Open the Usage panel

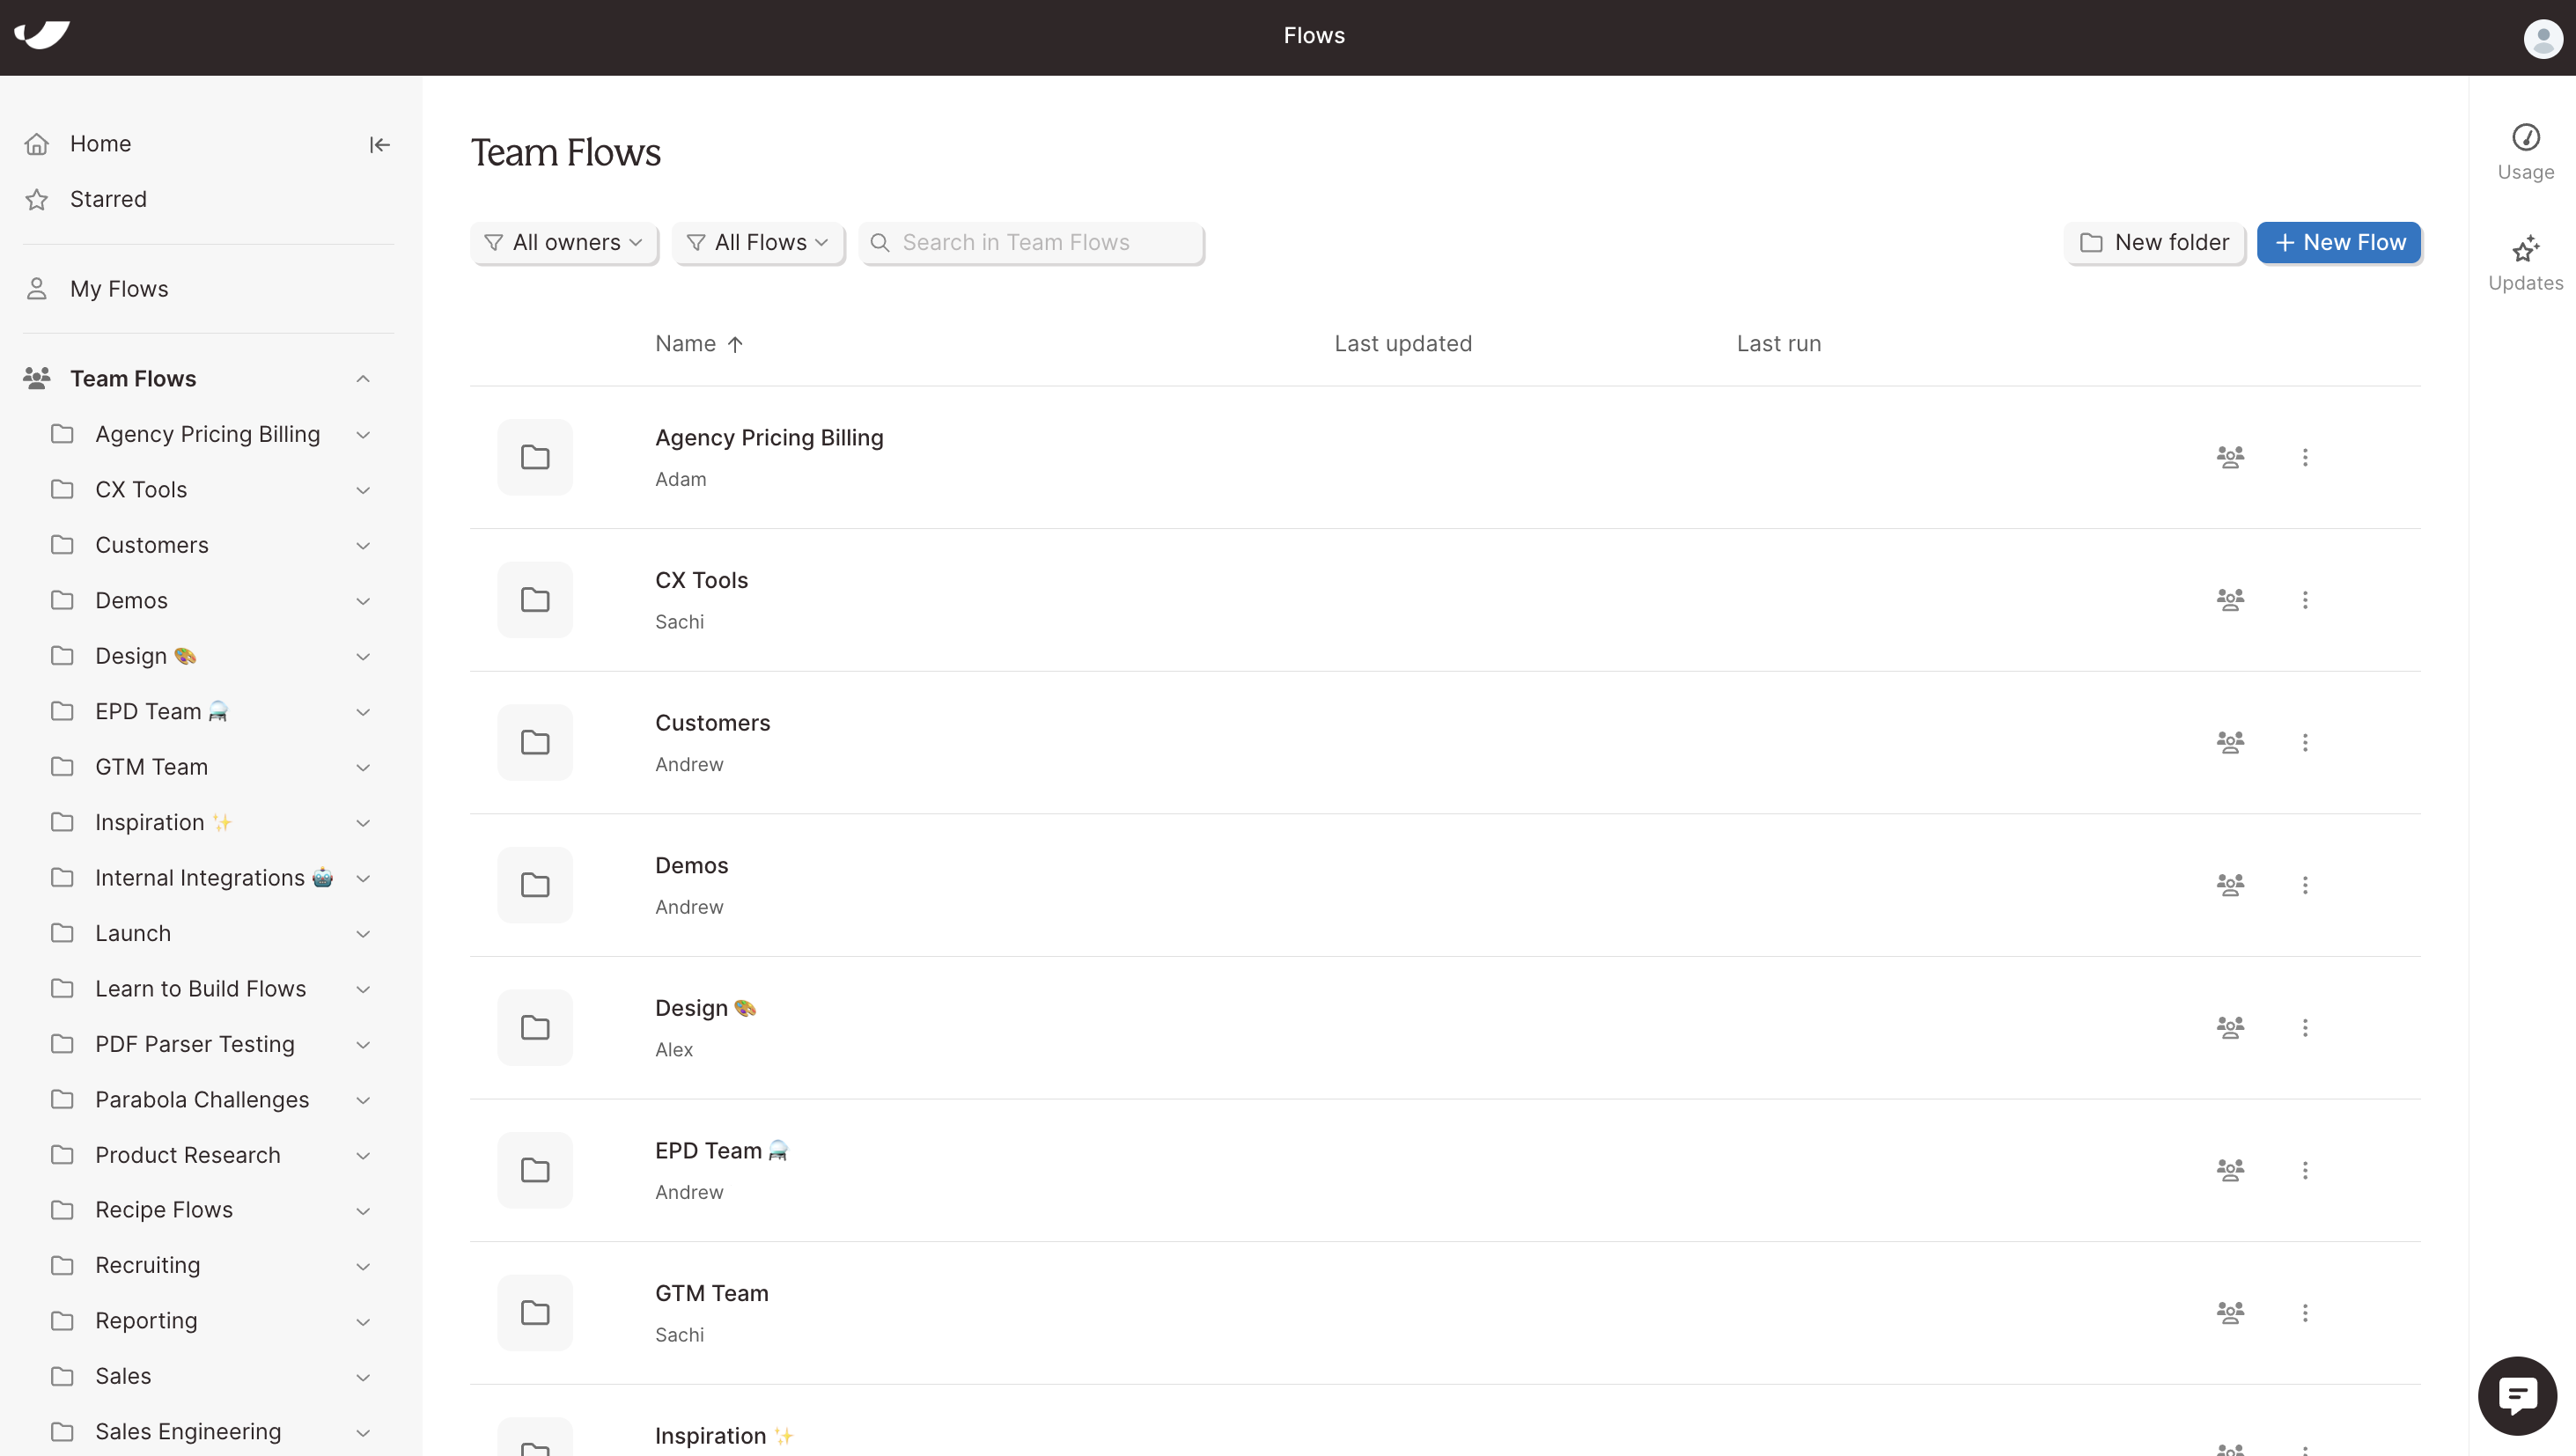tap(2525, 151)
